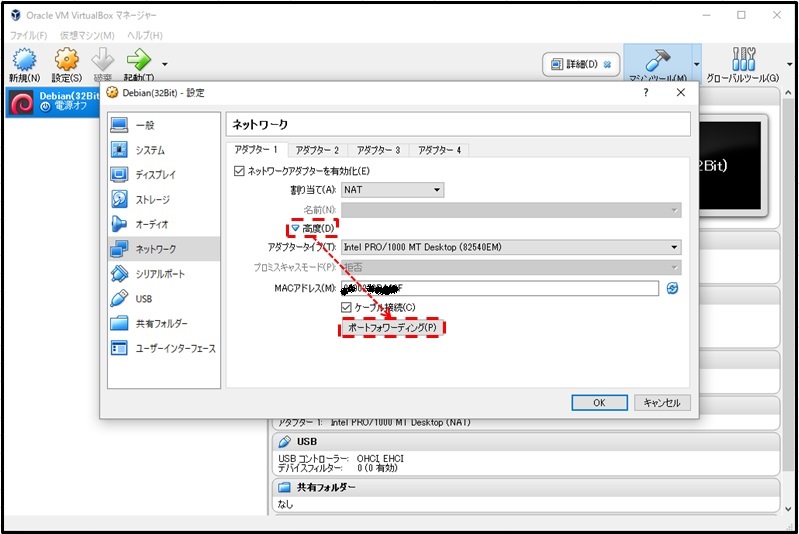Click 'アダプター 1: Intel PRO/1000 MT Desktop (NAT)' text

tap(375, 422)
